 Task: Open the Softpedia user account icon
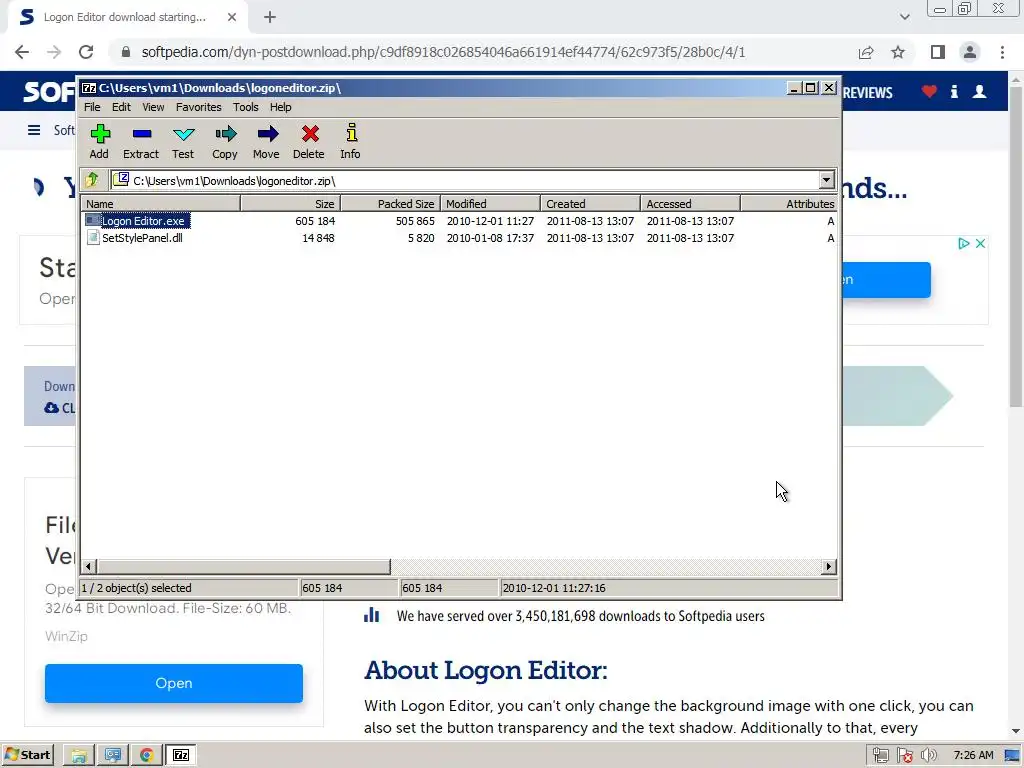(979, 91)
